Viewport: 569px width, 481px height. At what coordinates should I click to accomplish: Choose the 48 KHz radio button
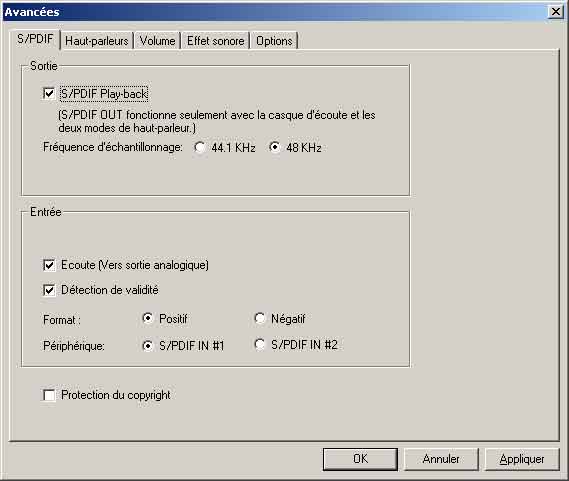275,147
